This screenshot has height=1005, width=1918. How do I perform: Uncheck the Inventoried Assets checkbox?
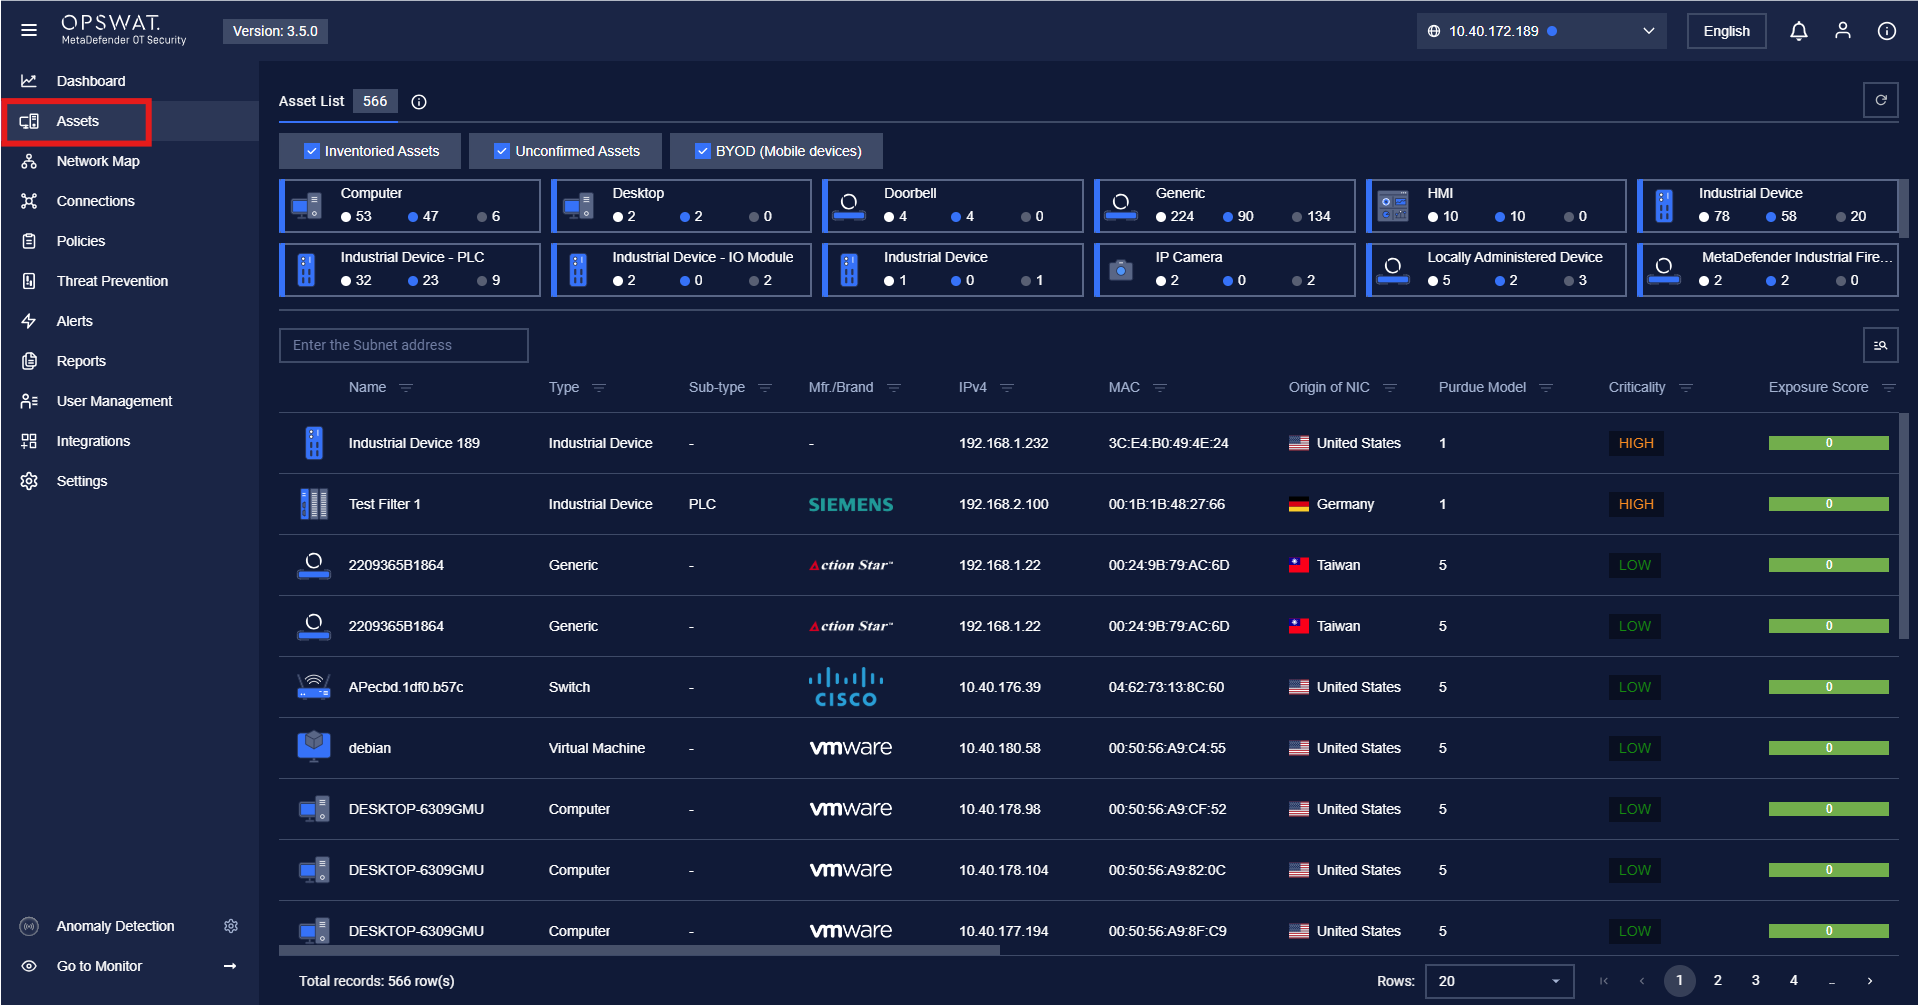(312, 151)
